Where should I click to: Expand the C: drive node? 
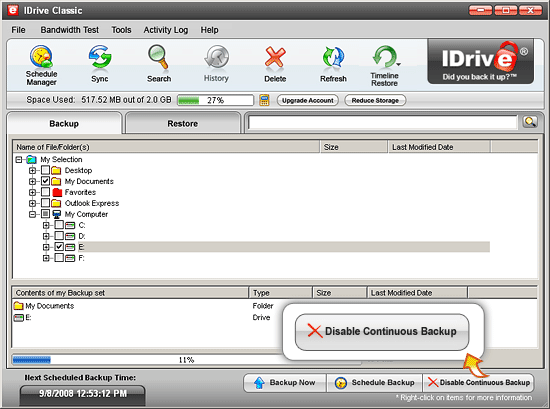point(46,225)
